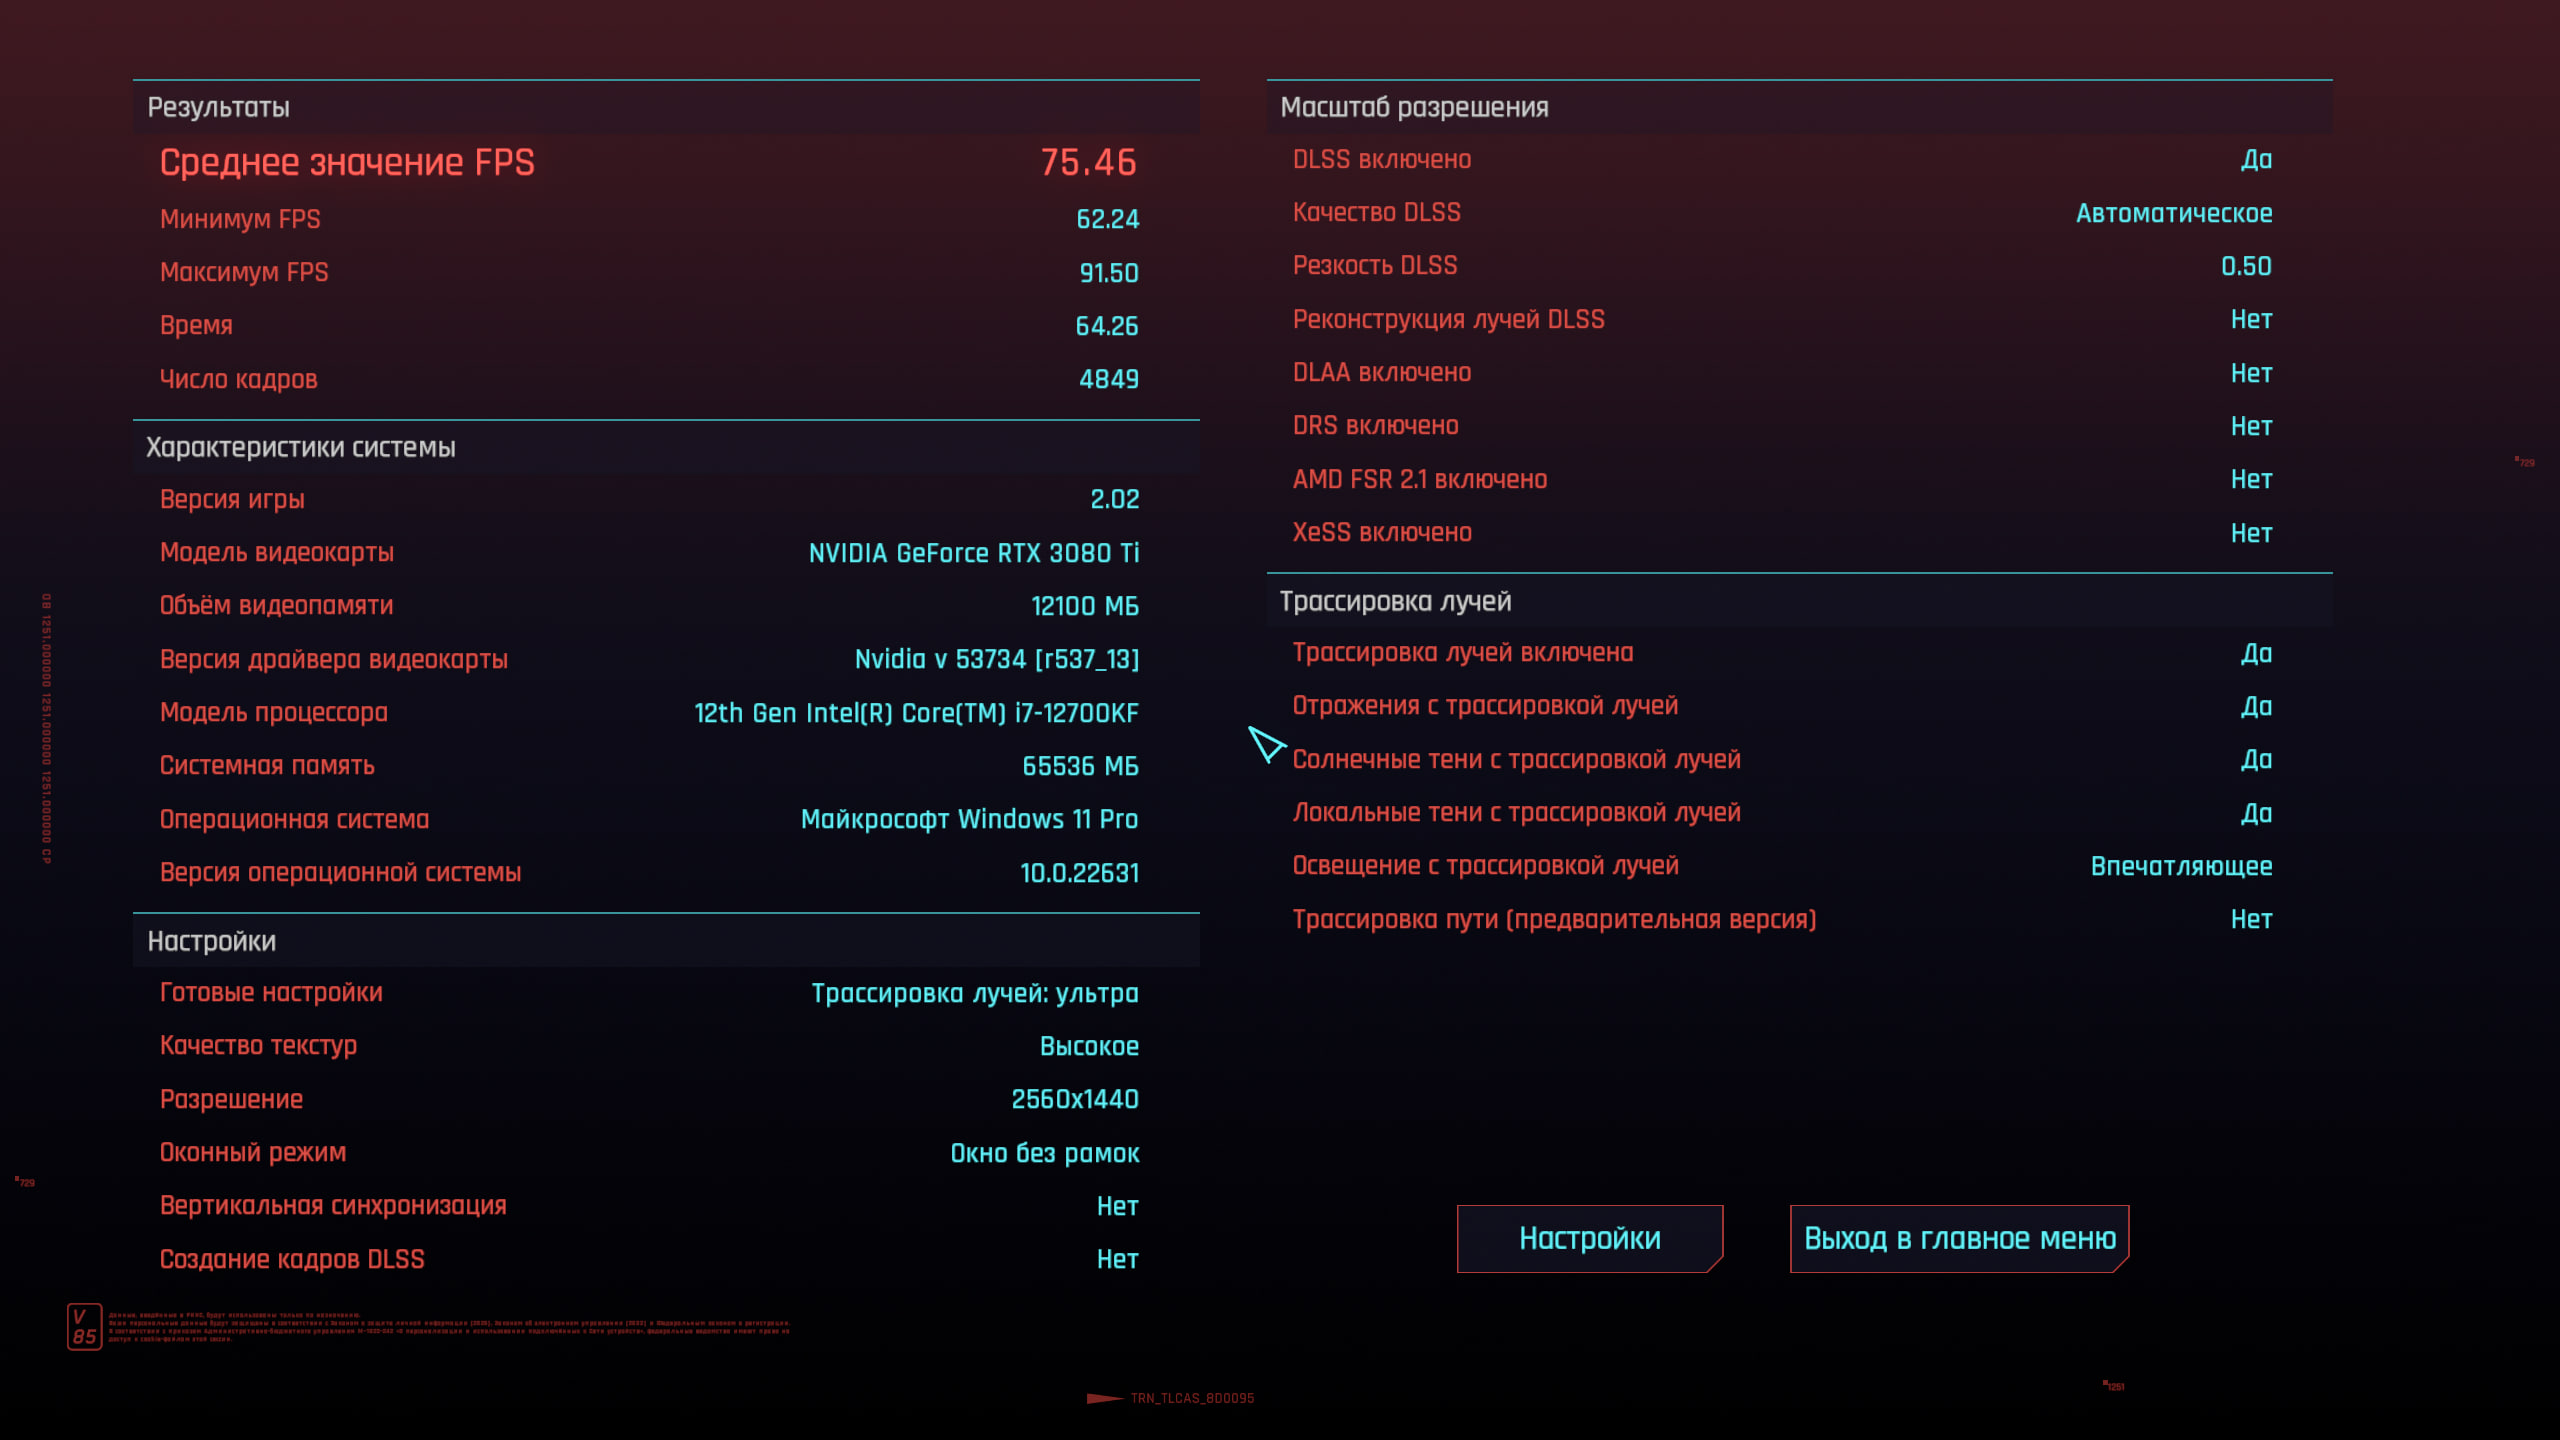Image resolution: width=2560 pixels, height=1440 pixels.
Task: Click the Разрешение value 2560x1440
Action: 1074,1099
